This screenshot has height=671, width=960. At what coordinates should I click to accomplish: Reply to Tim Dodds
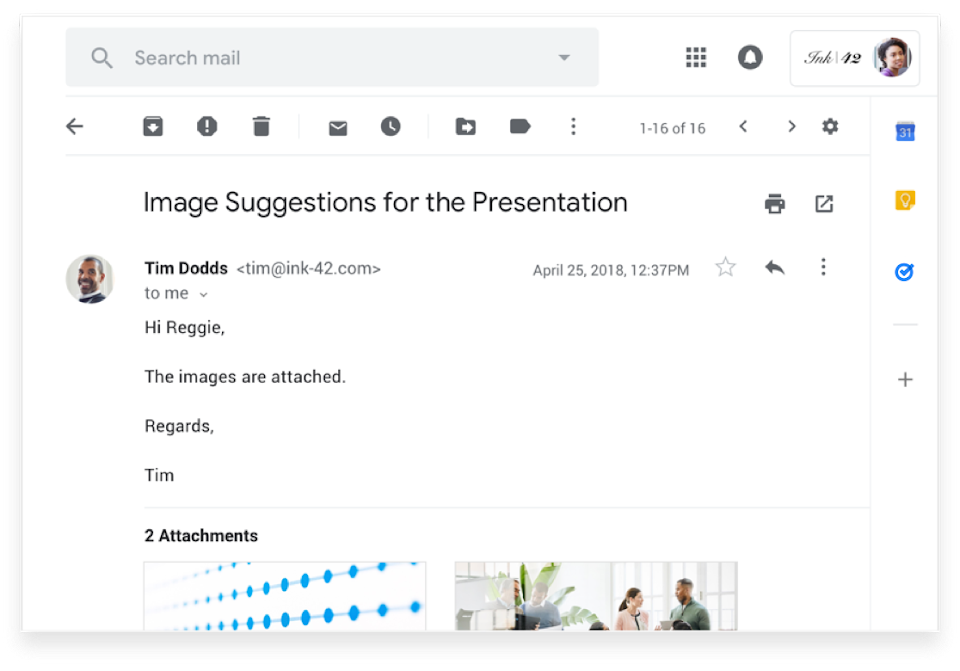[x=775, y=267]
